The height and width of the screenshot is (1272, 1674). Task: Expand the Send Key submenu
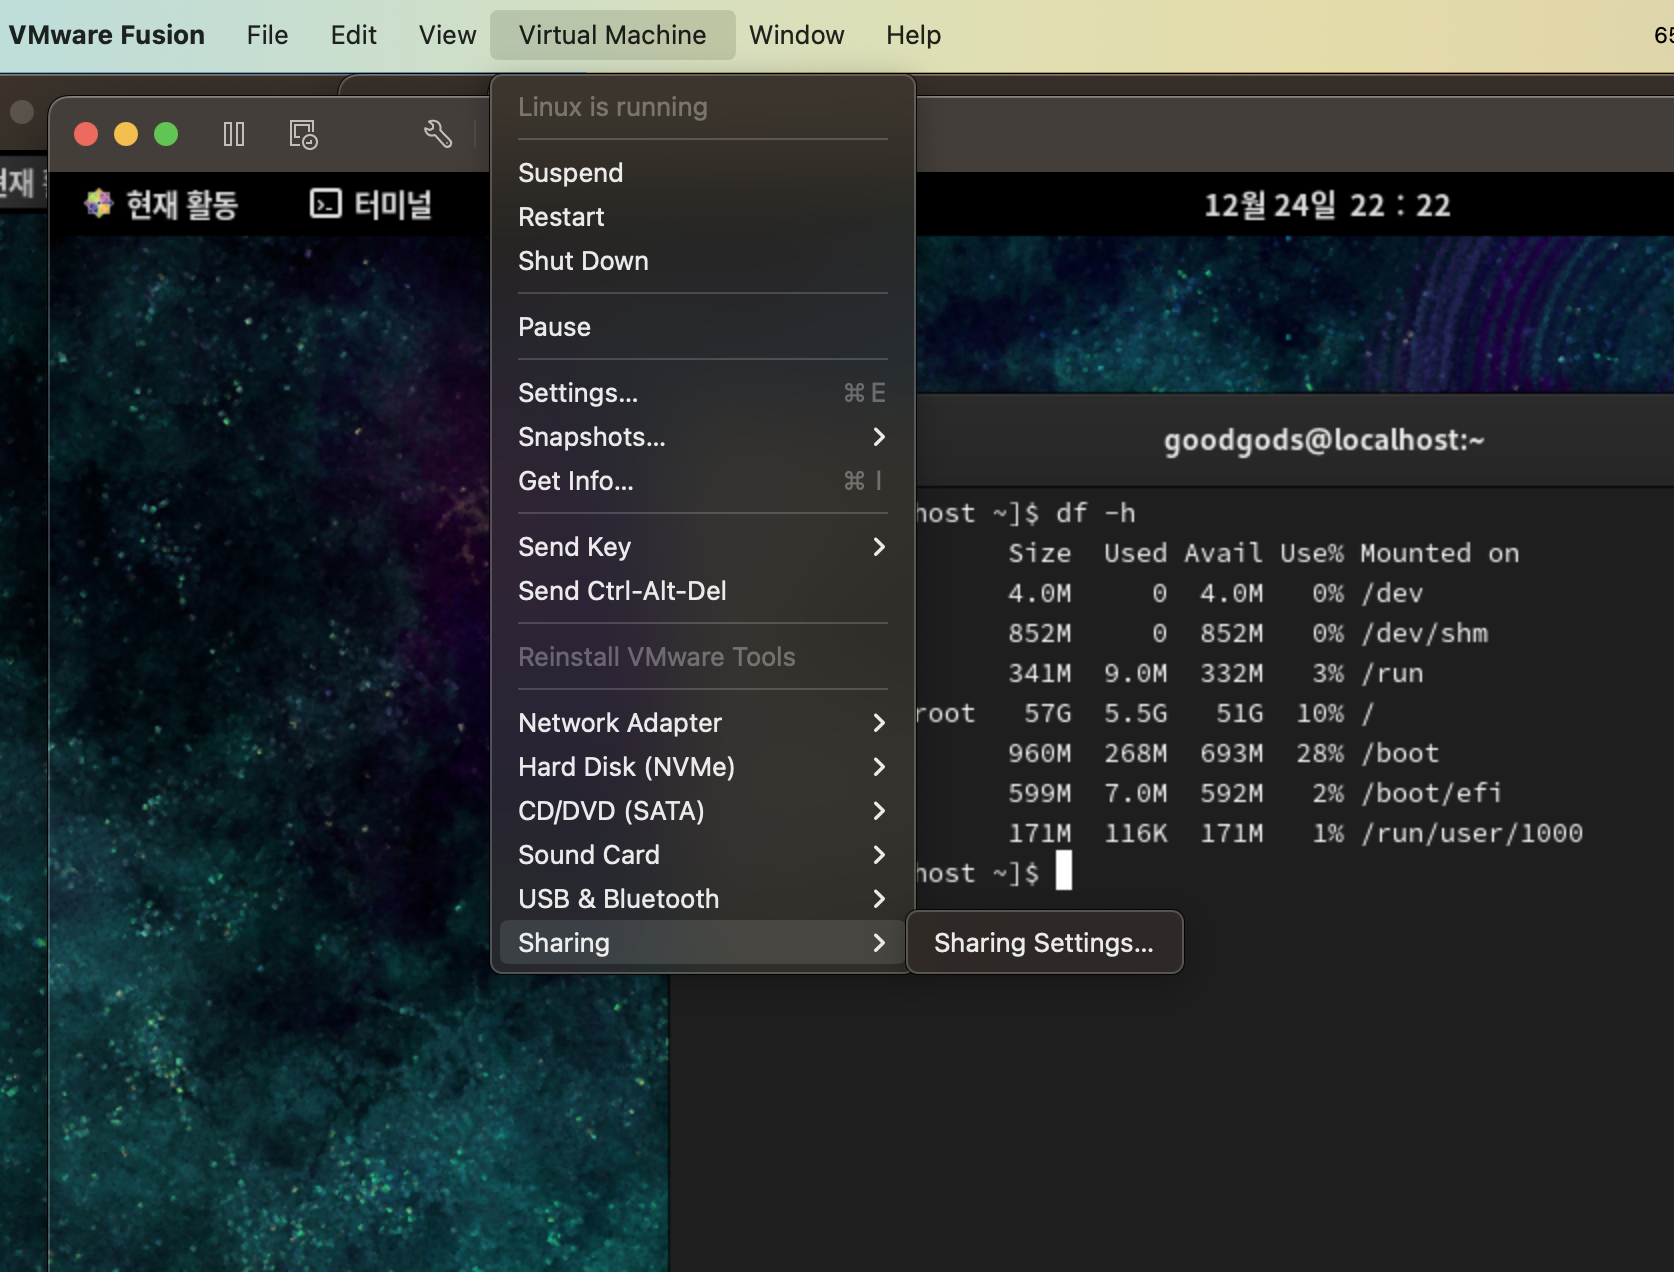pyautogui.click(x=703, y=547)
